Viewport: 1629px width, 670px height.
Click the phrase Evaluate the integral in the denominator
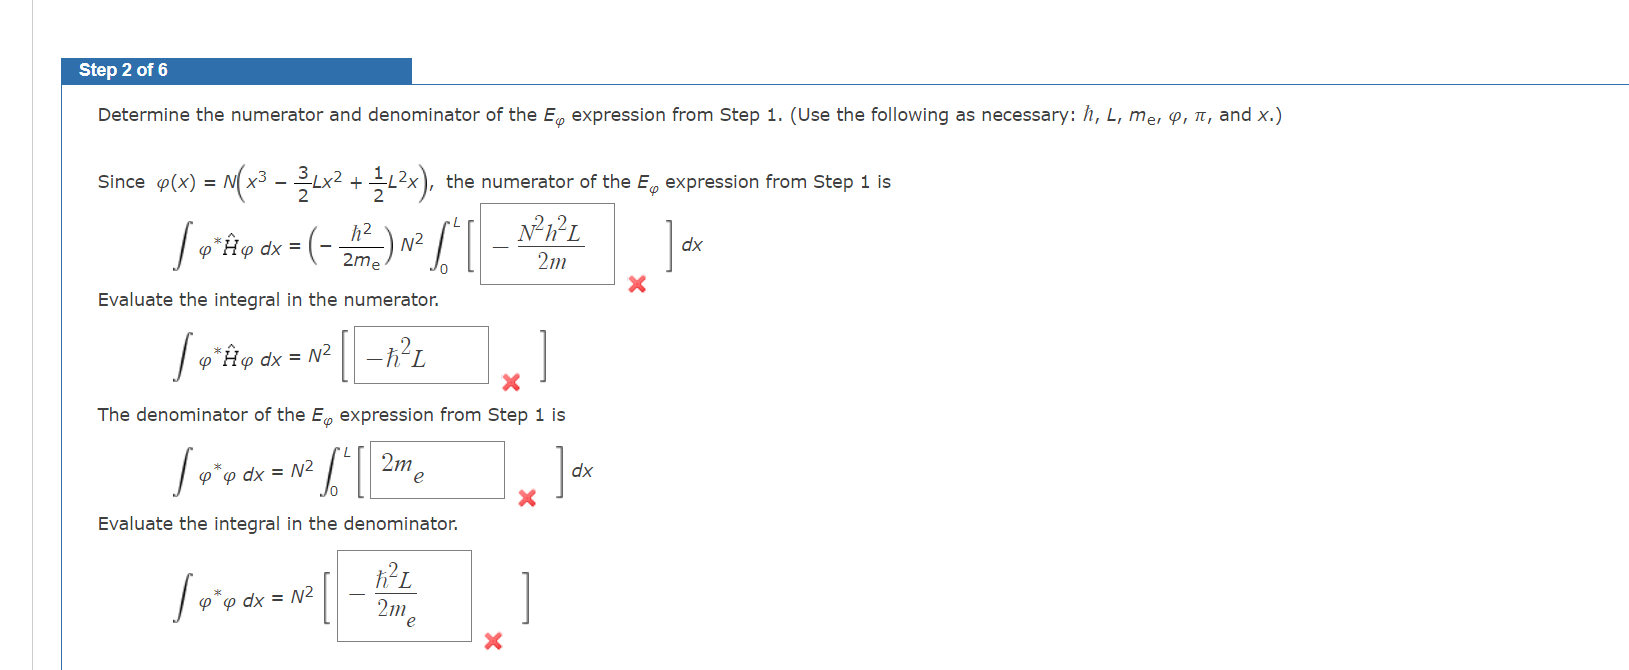277,523
